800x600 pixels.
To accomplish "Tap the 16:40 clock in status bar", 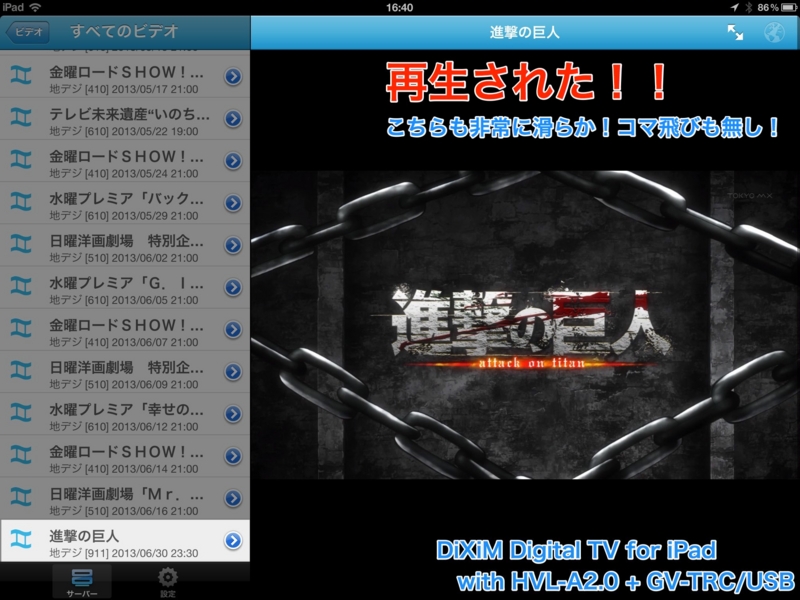I will [399, 7].
